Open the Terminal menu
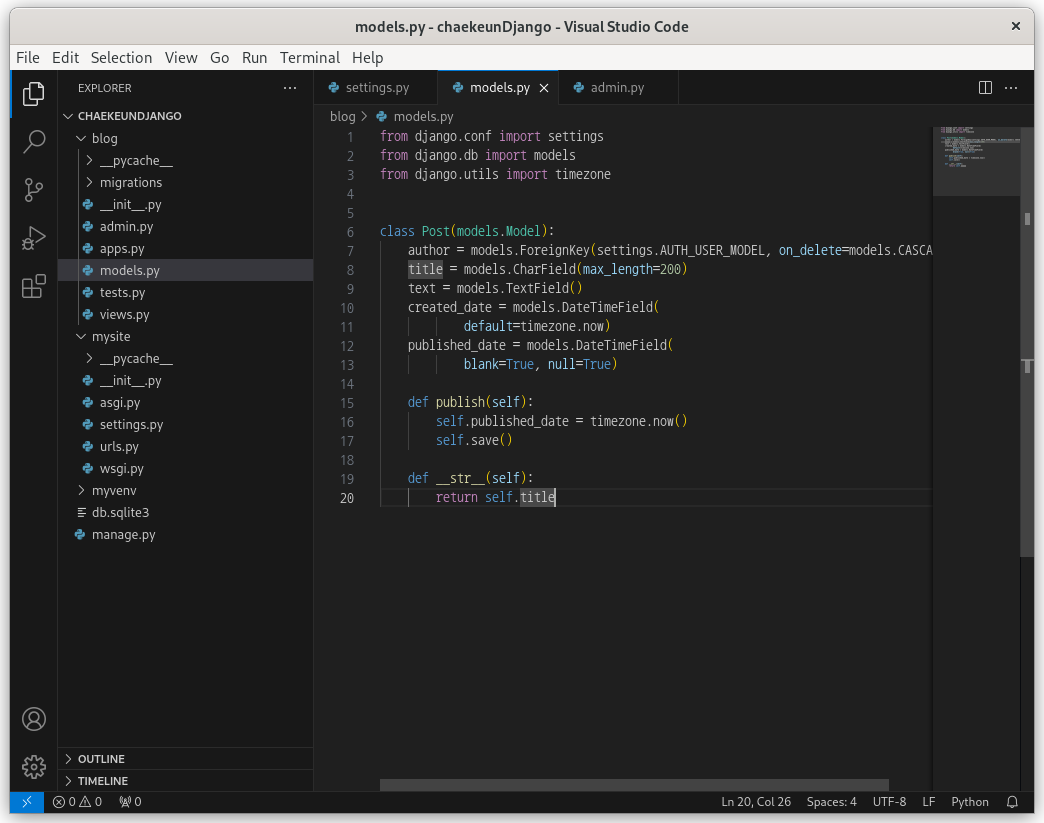 pyautogui.click(x=310, y=58)
